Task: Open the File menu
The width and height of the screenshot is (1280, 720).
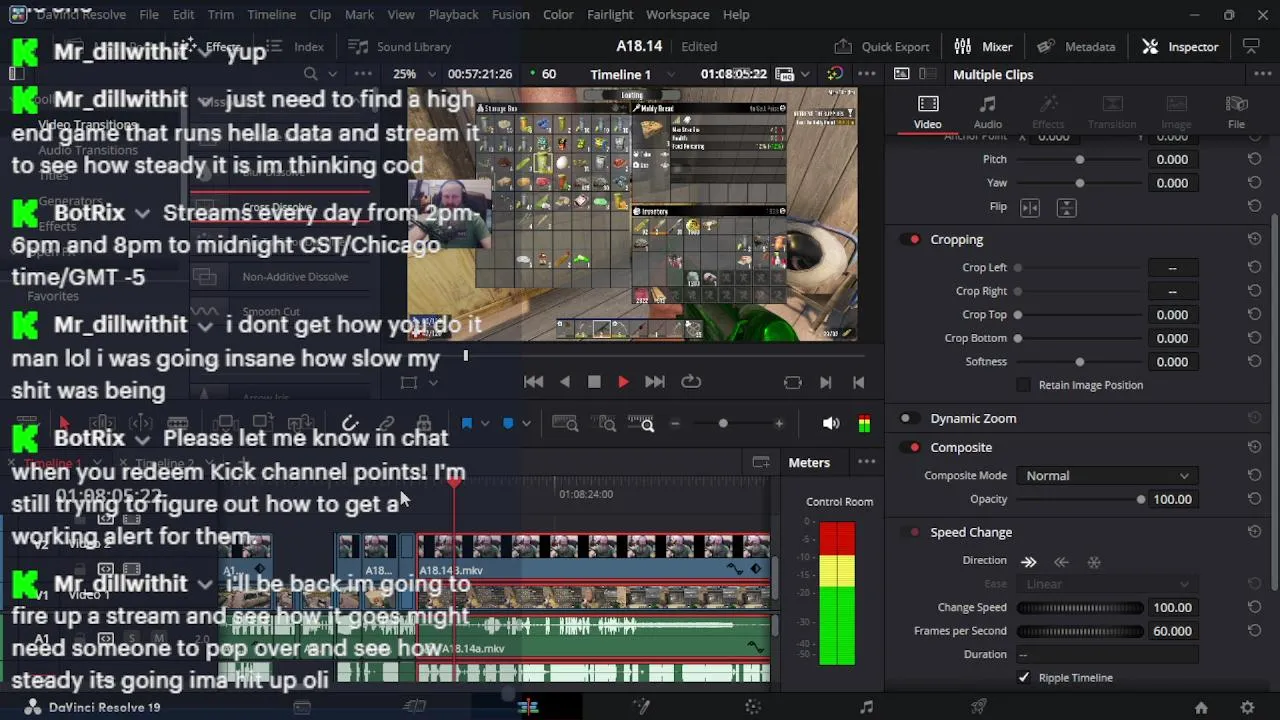Action: coord(149,15)
